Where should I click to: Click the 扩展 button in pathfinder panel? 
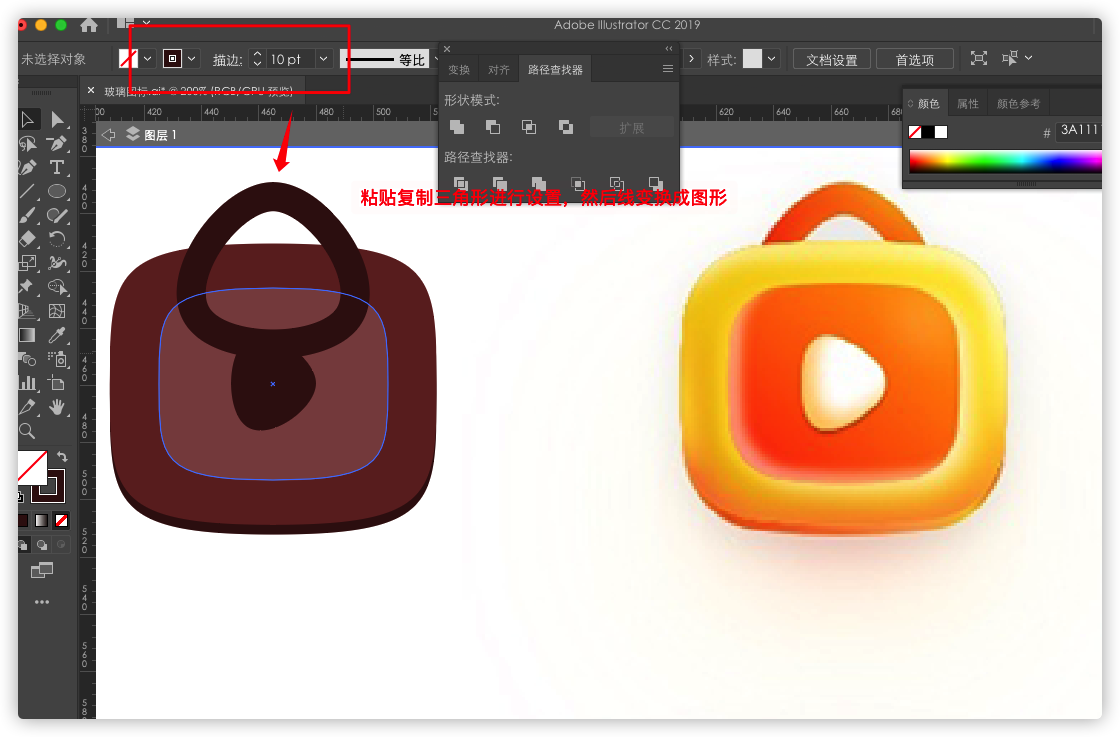click(x=631, y=128)
